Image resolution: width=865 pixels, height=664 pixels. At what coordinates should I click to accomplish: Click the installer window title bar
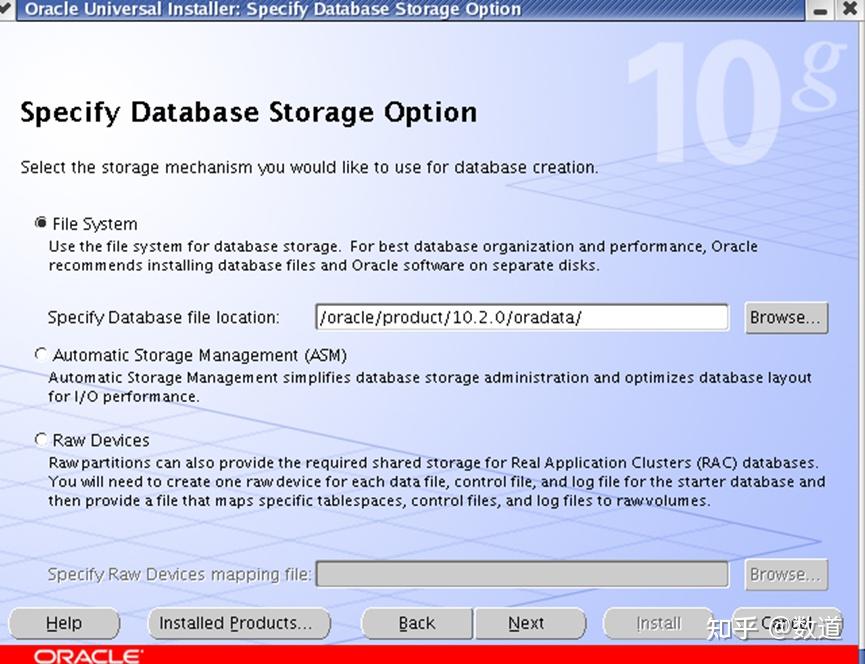[400, 9]
